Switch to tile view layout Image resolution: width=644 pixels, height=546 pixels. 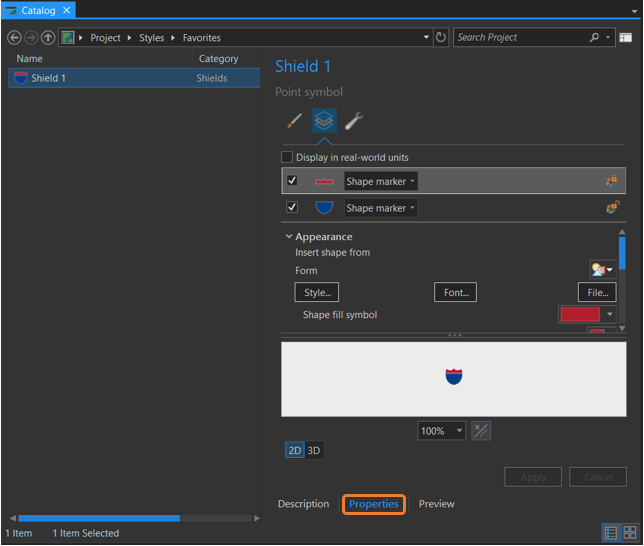coord(630,533)
